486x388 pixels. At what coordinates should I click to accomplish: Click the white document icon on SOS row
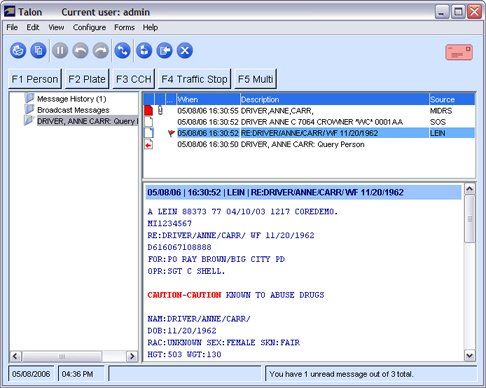[149, 122]
